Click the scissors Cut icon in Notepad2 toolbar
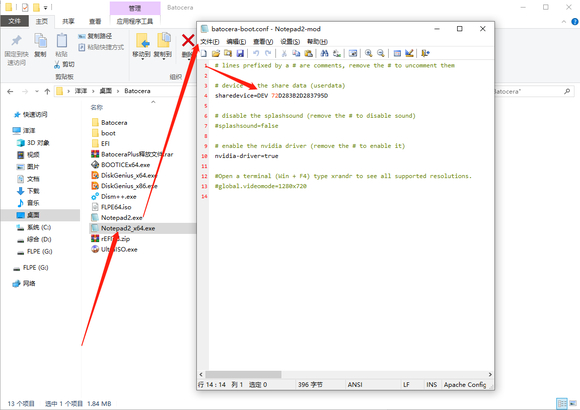 pos(284,54)
